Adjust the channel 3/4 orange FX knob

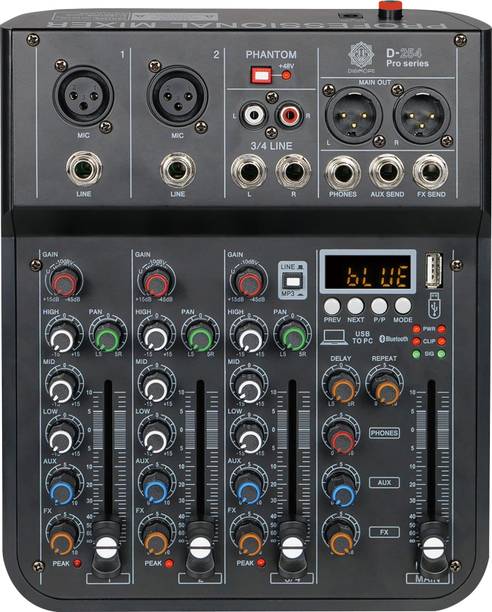248,539
